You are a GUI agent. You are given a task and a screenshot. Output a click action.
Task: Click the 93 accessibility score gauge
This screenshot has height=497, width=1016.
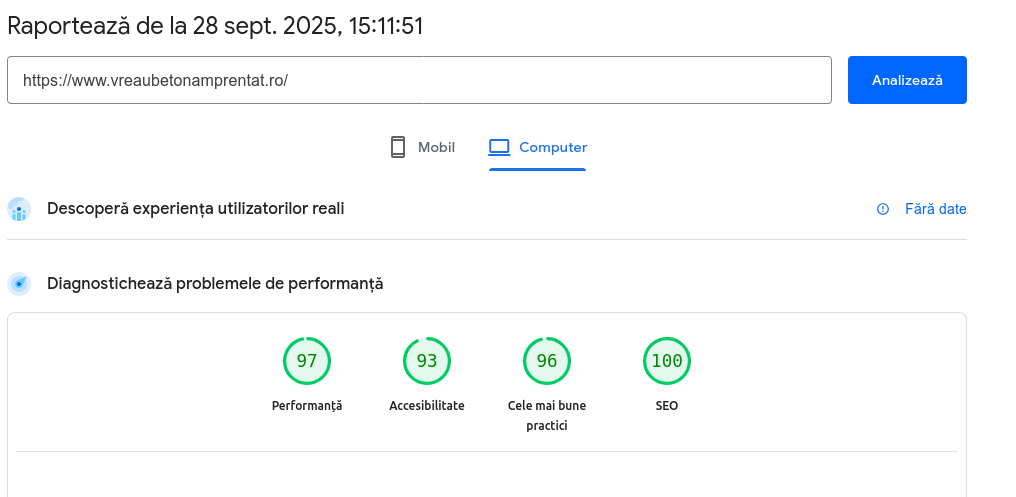[427, 361]
